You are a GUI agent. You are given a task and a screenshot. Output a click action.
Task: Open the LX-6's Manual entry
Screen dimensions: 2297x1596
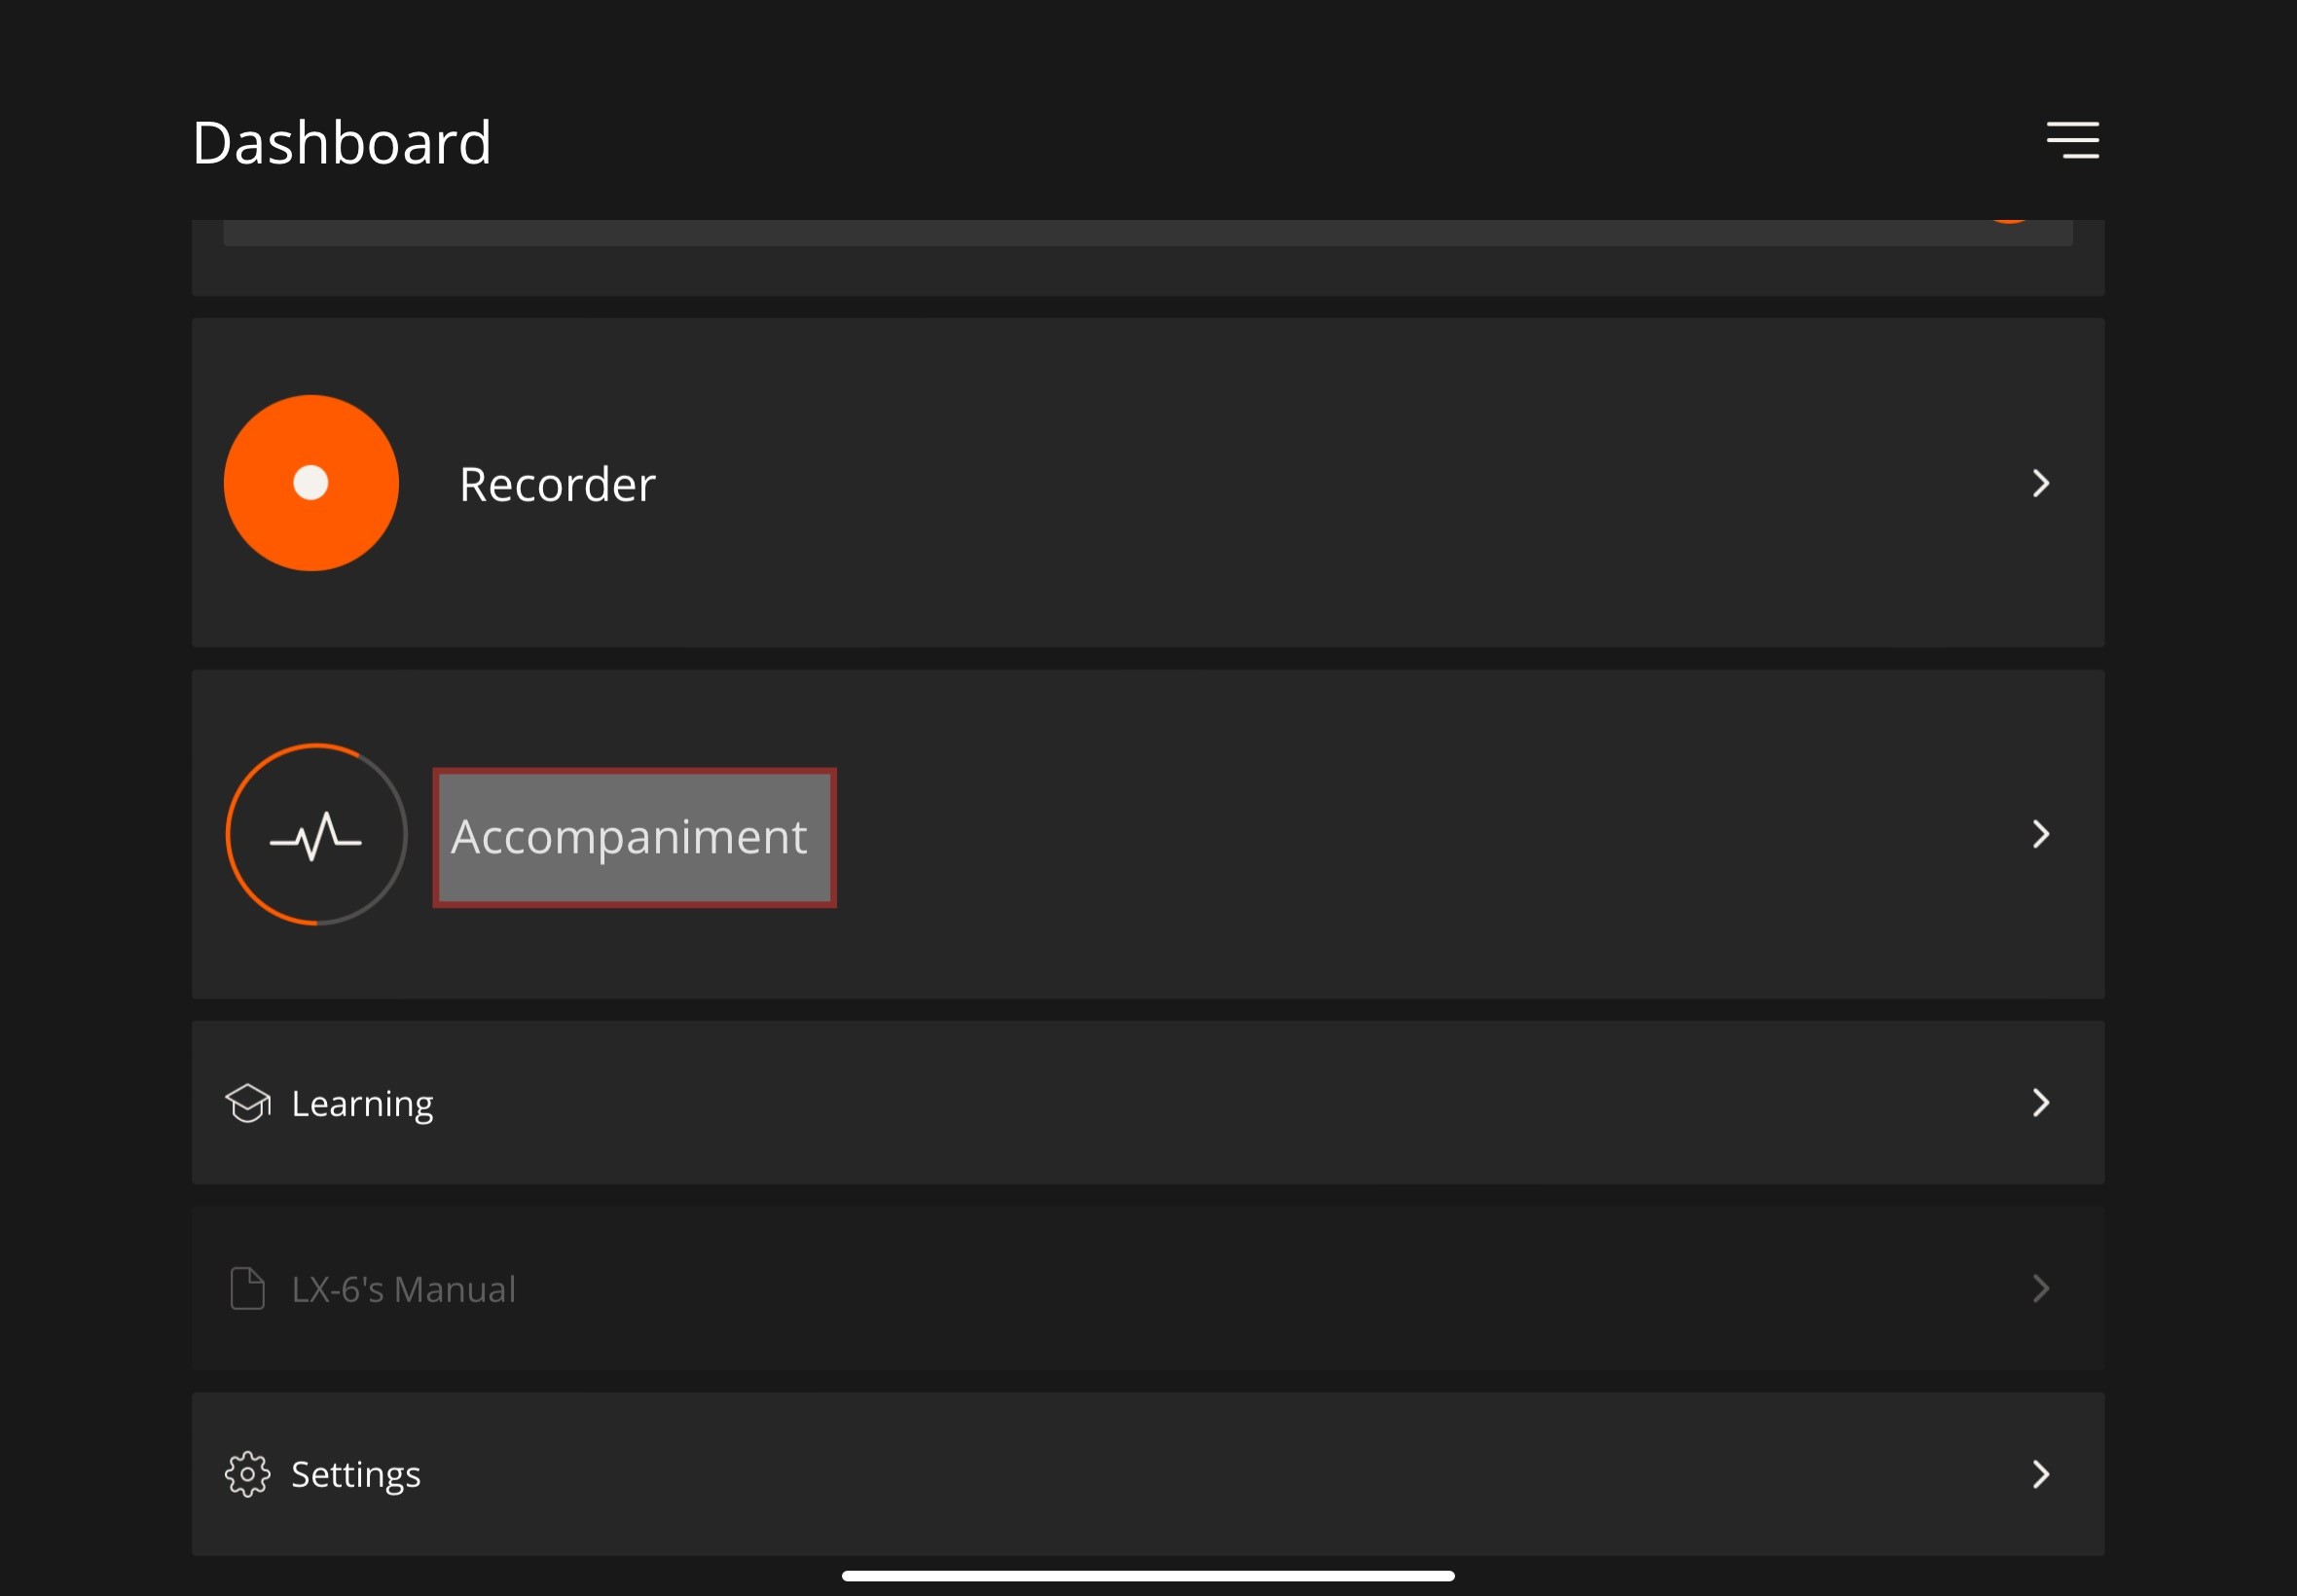pos(1148,1288)
